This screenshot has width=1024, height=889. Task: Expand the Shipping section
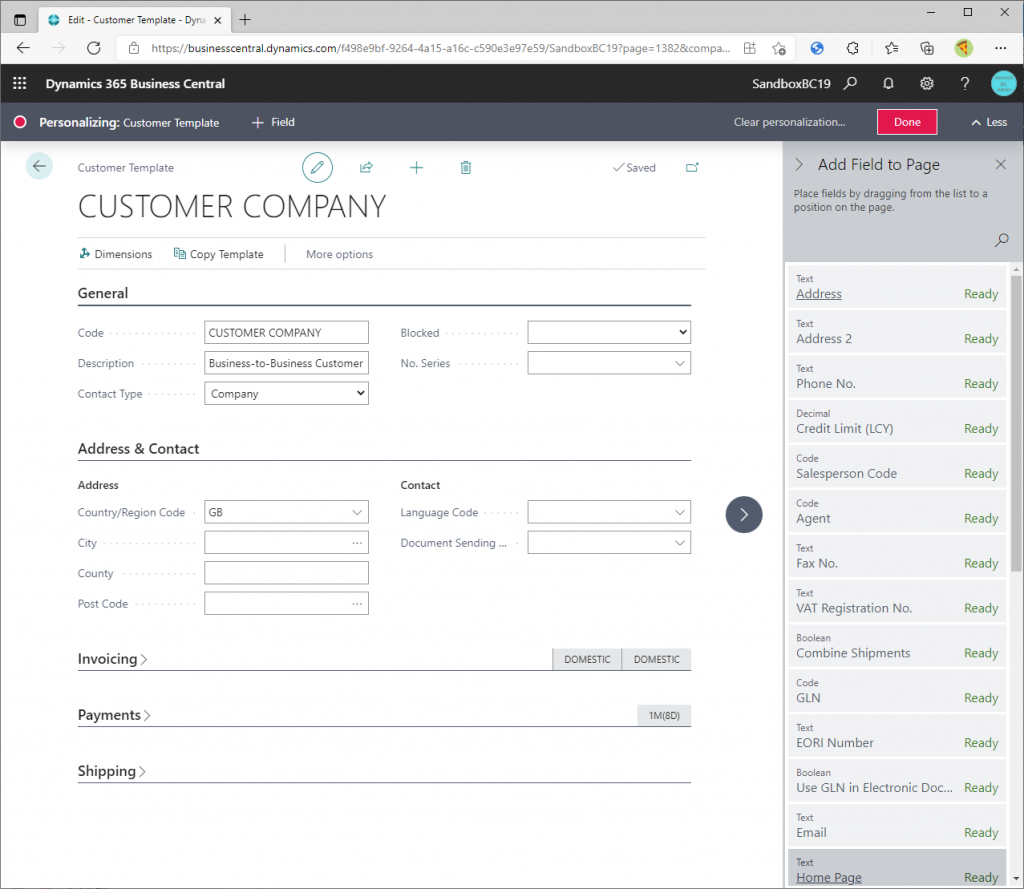click(112, 771)
